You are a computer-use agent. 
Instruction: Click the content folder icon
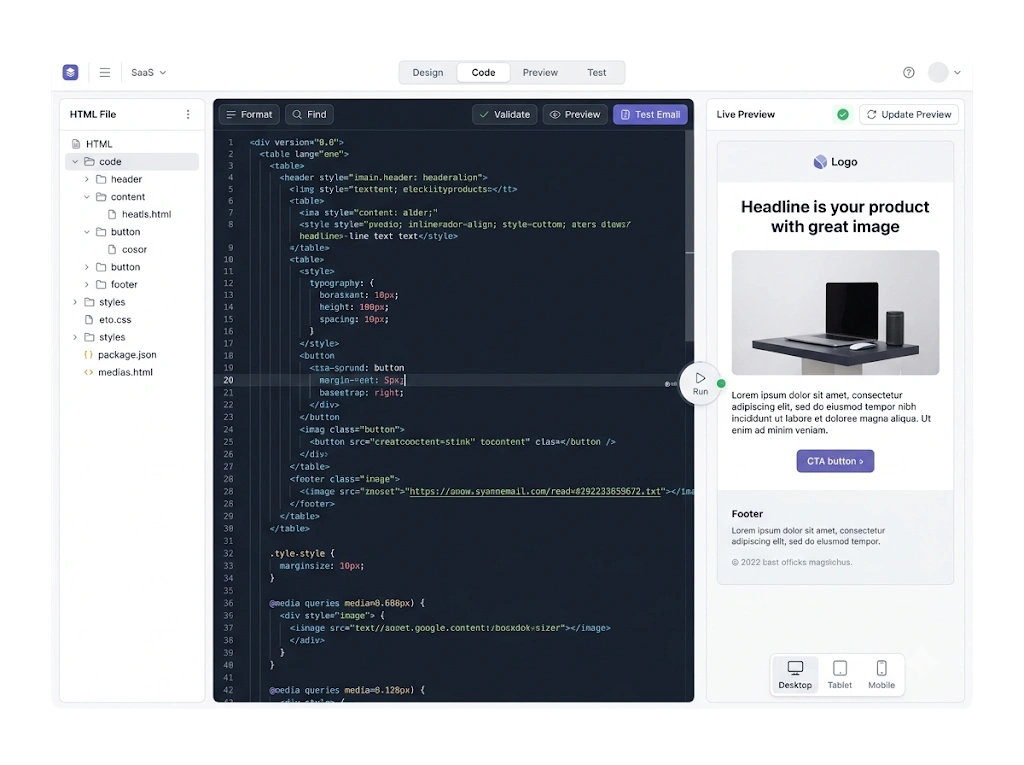[x=101, y=197]
